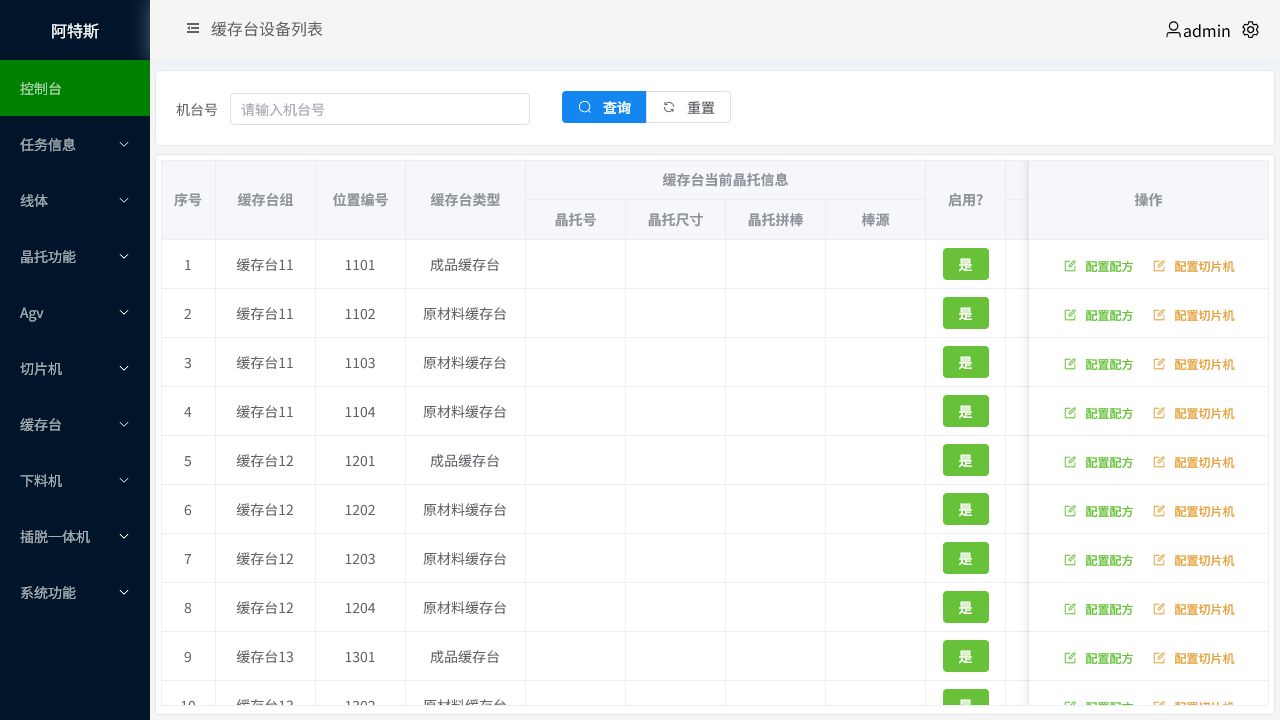Click edit icon for 配置切片机 in row 1104
The width and height of the screenshot is (1280, 720).
pyautogui.click(x=1159, y=413)
